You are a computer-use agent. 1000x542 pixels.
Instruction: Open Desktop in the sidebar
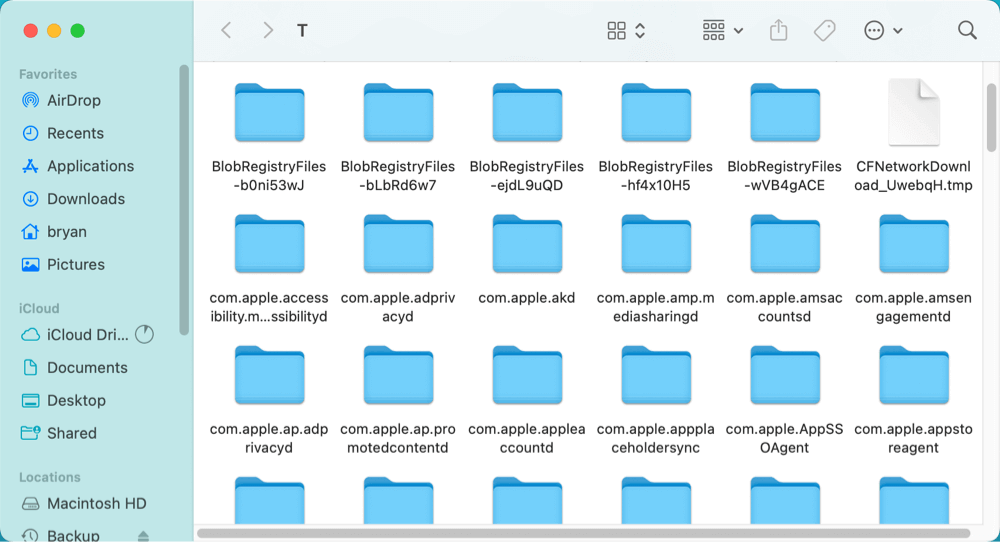coord(76,400)
